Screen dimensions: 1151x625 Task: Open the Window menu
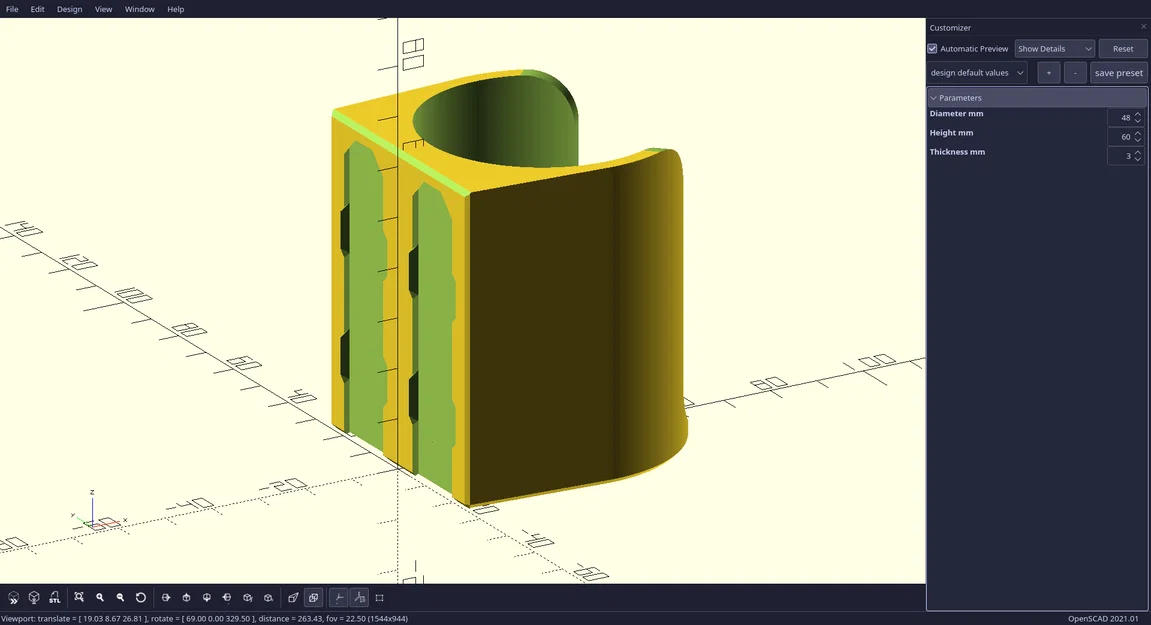click(139, 9)
